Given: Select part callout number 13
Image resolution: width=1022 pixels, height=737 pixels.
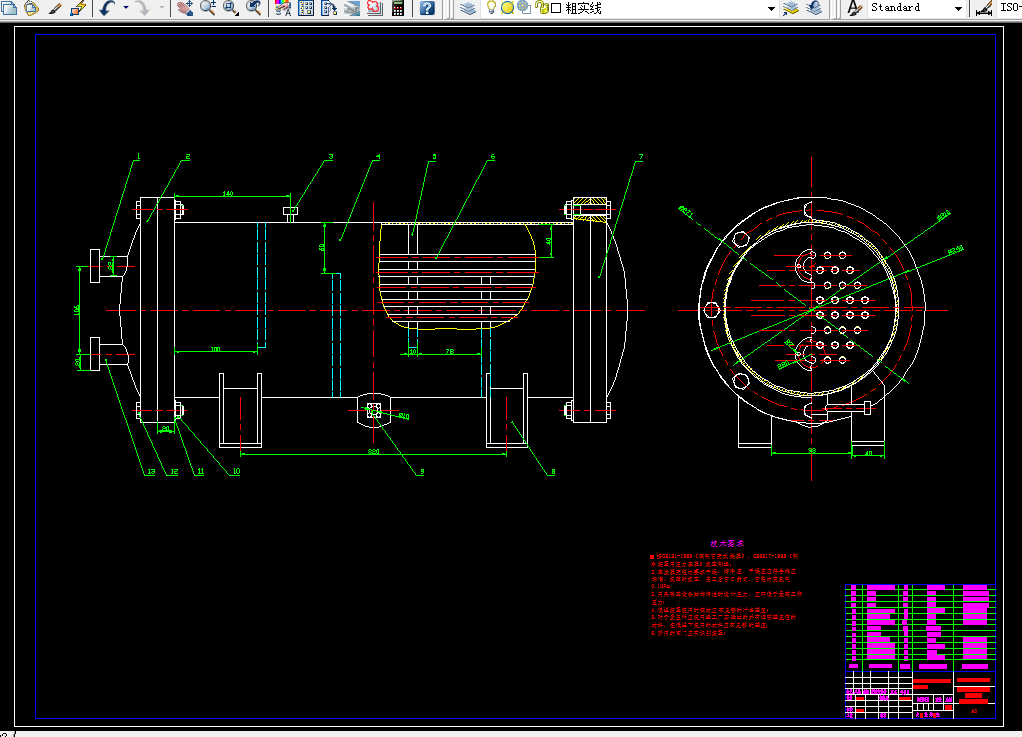Looking at the screenshot, I should coord(151,471).
